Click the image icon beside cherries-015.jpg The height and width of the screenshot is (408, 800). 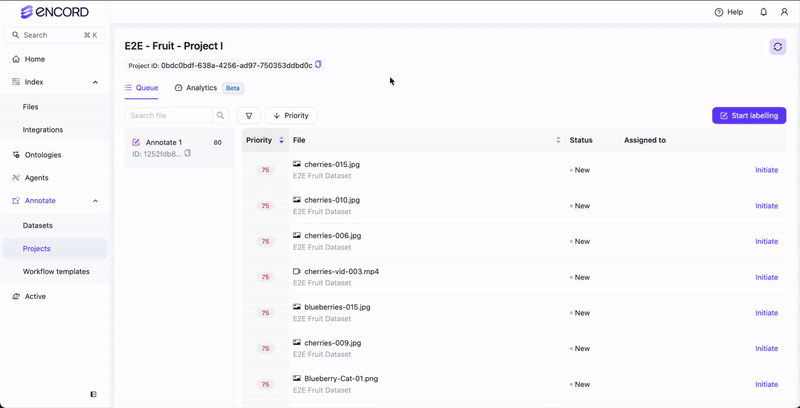(297, 164)
